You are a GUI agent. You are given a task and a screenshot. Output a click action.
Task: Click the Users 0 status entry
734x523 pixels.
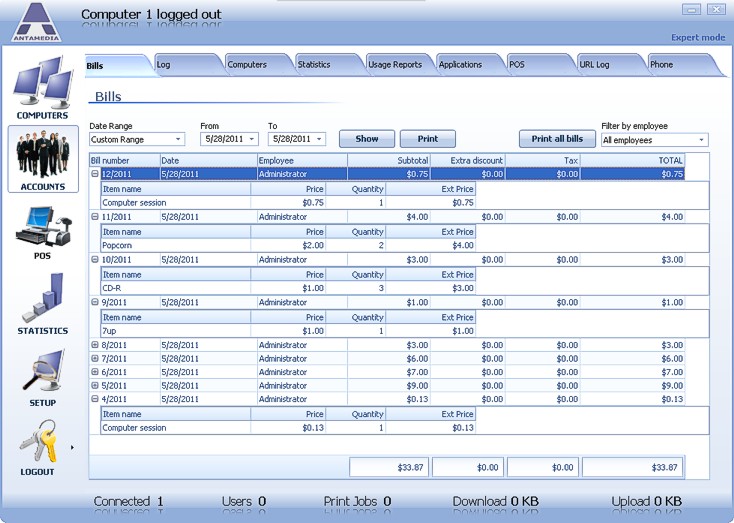point(244,501)
